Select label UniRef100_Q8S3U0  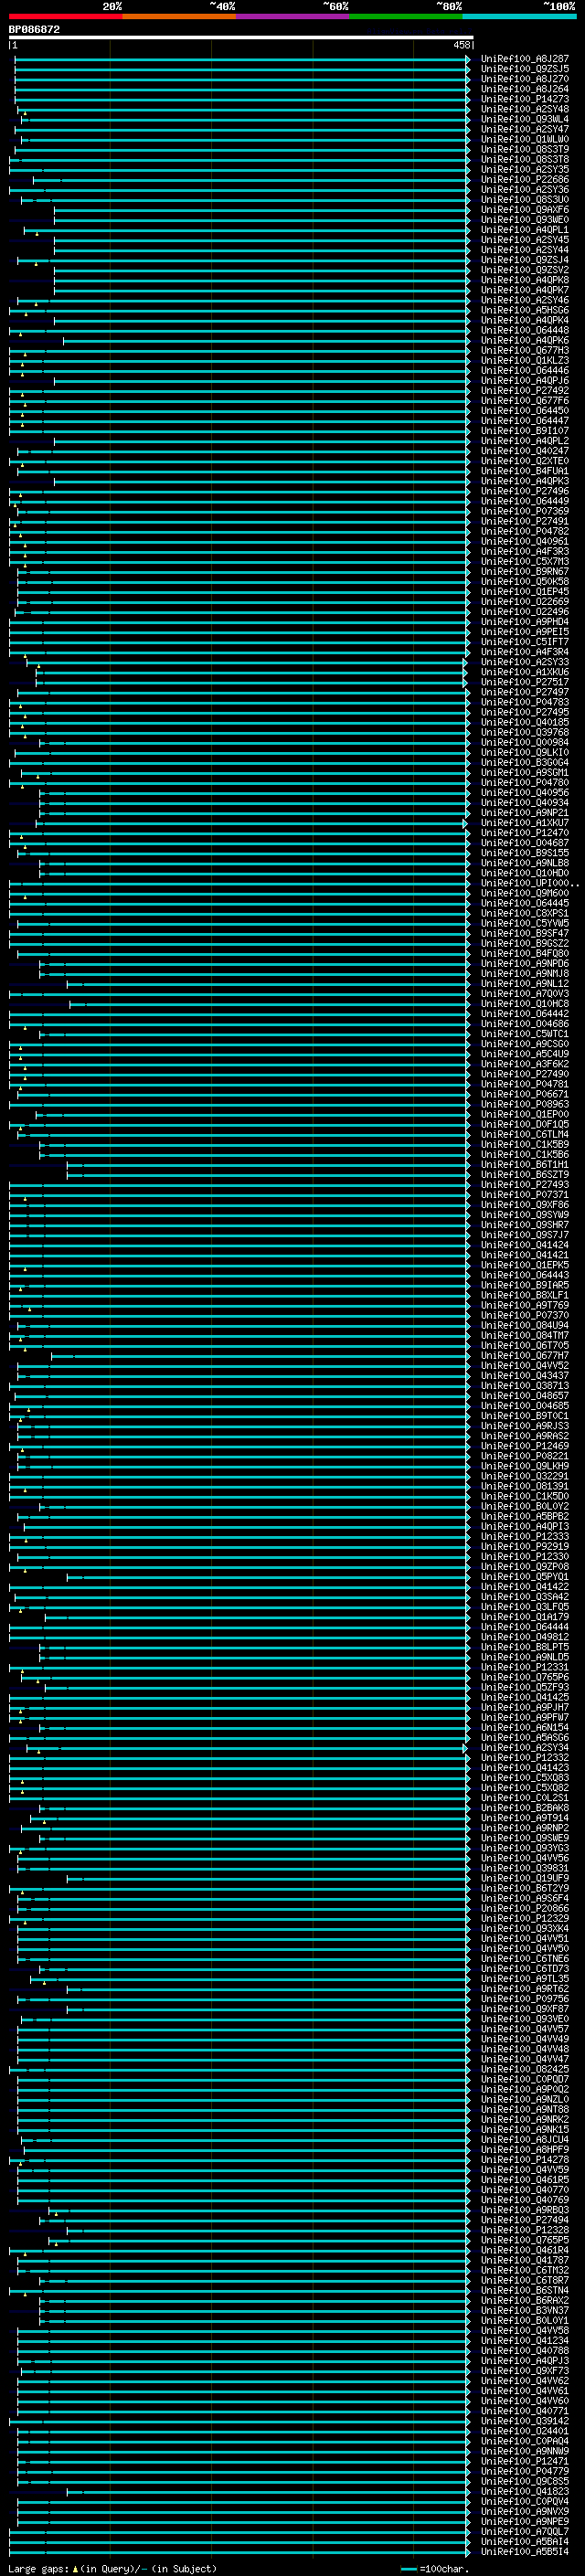coord(525,200)
